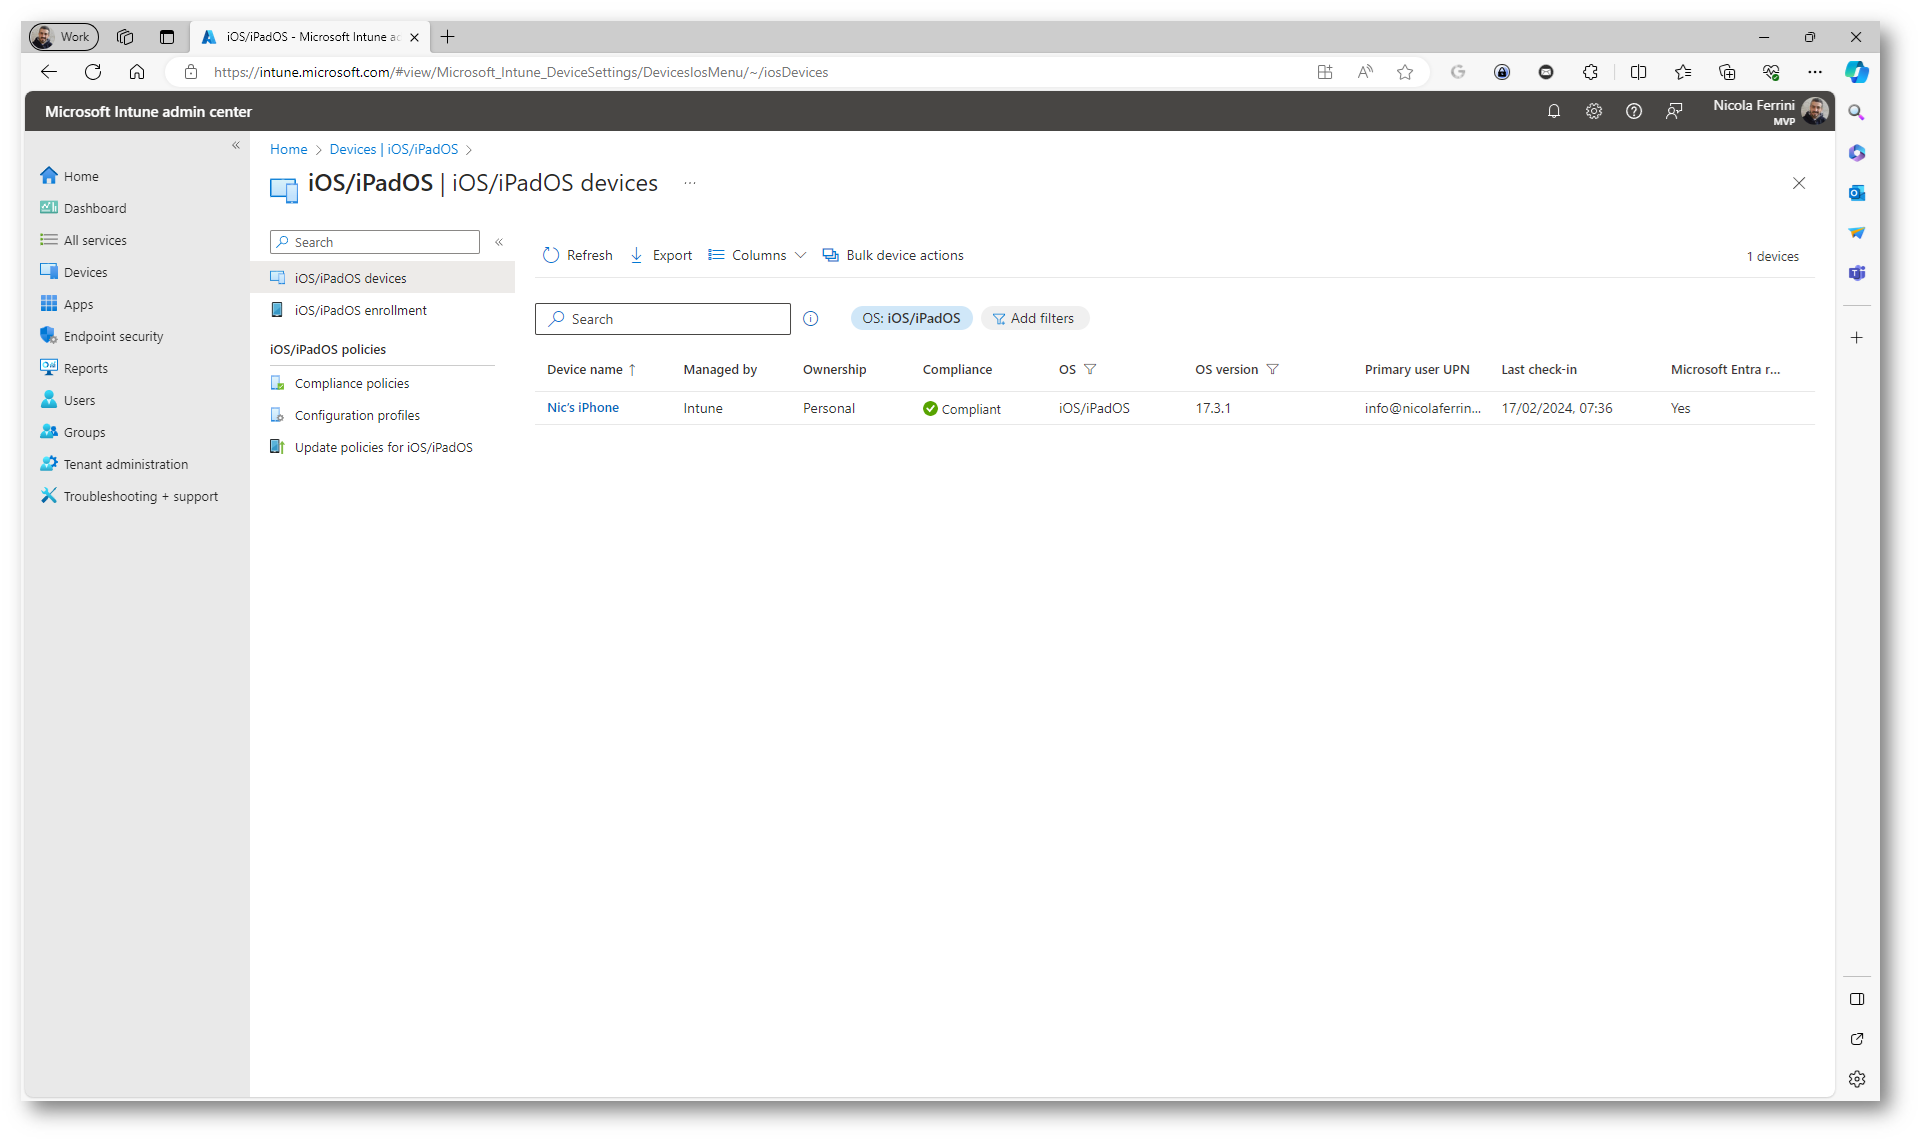
Task: Open browser Extensions puzzle icon
Action: coord(1590,72)
